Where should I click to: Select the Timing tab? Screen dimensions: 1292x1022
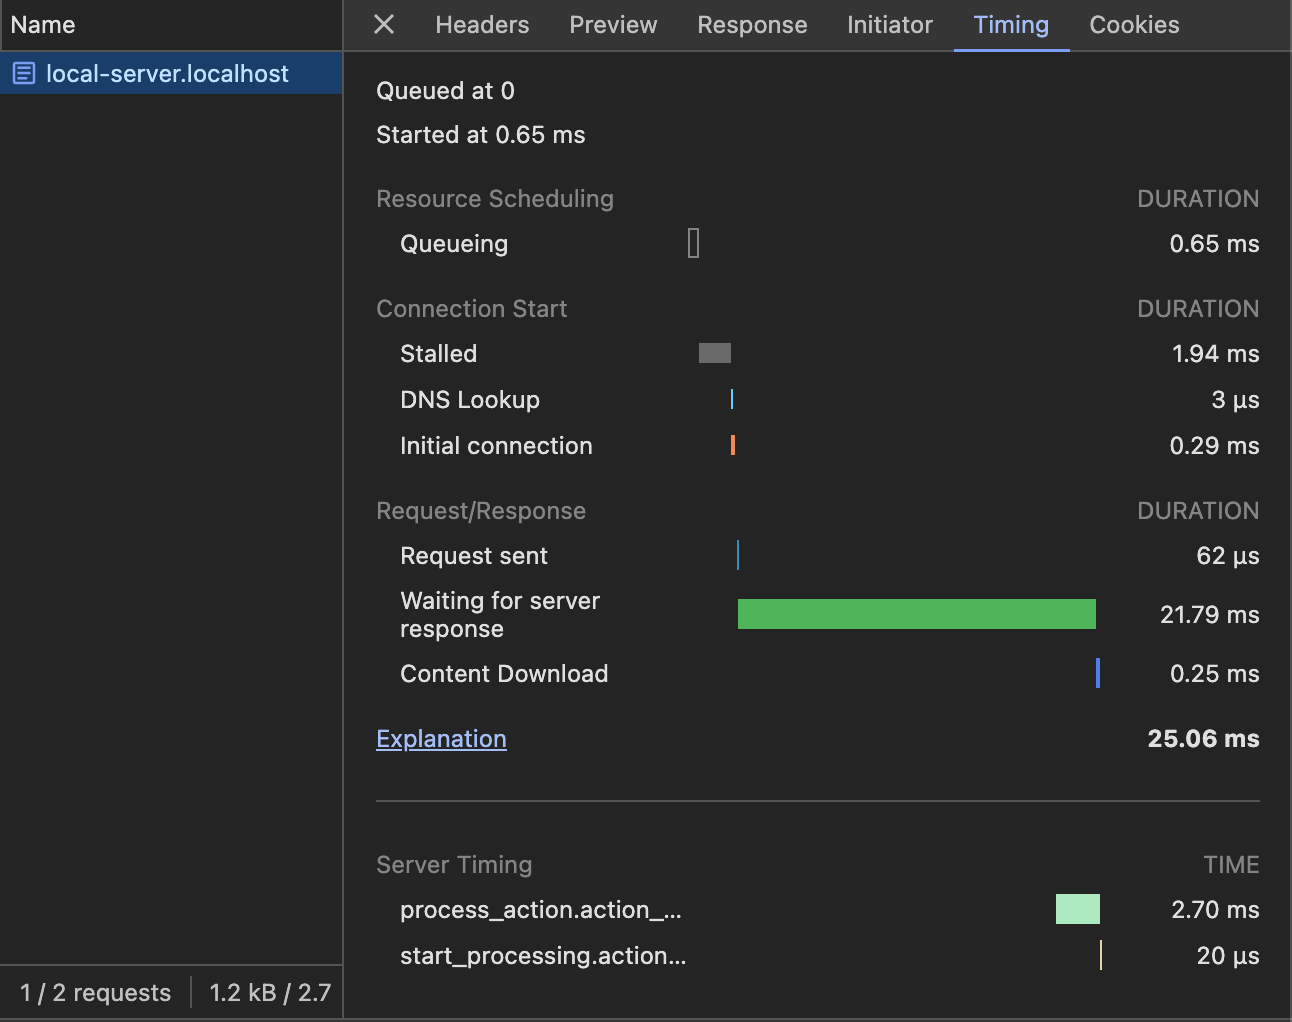coord(1011,25)
